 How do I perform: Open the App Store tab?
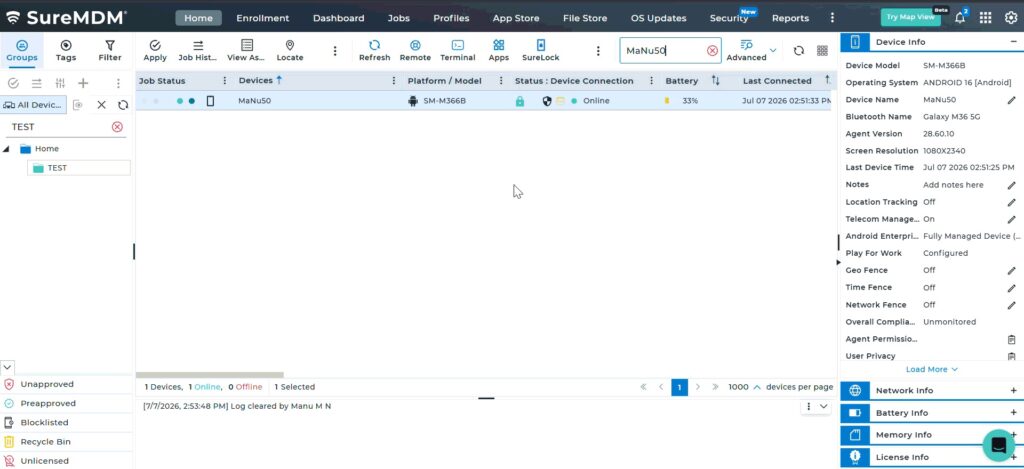(516, 18)
